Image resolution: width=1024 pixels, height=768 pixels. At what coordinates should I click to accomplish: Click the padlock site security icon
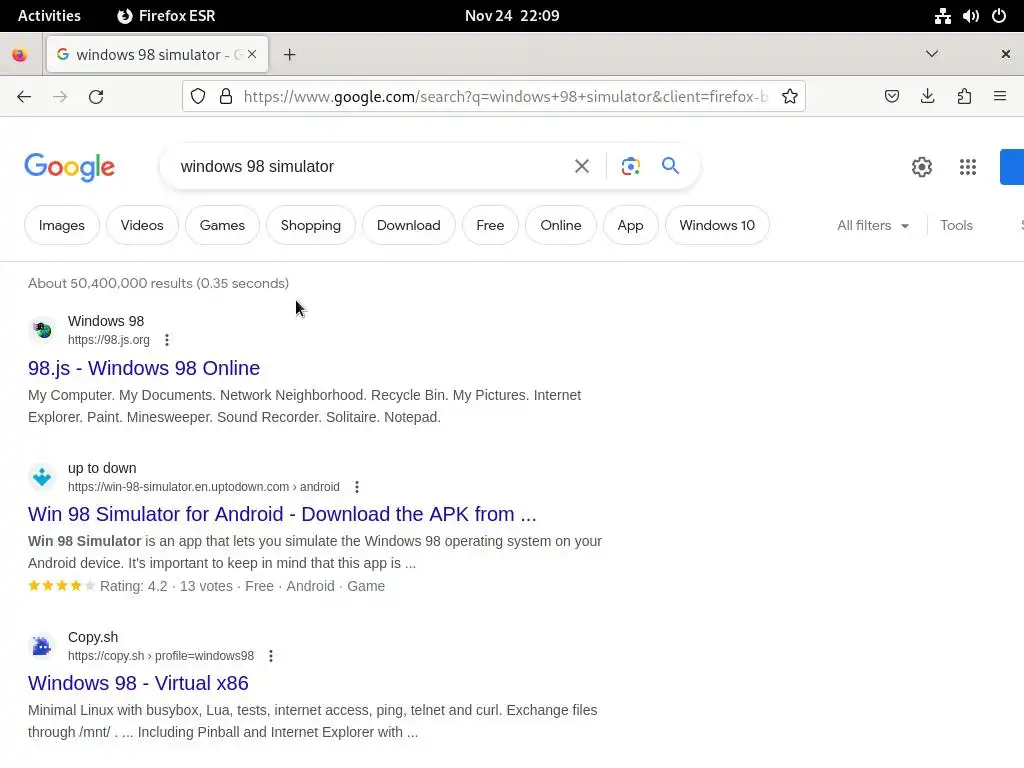click(226, 97)
